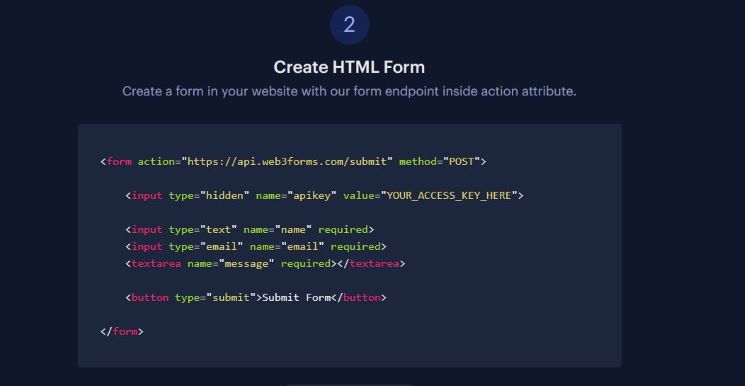Viewport: 745px width, 386px height.
Task: Click the Submit Form button text in code
Action: 296,298
